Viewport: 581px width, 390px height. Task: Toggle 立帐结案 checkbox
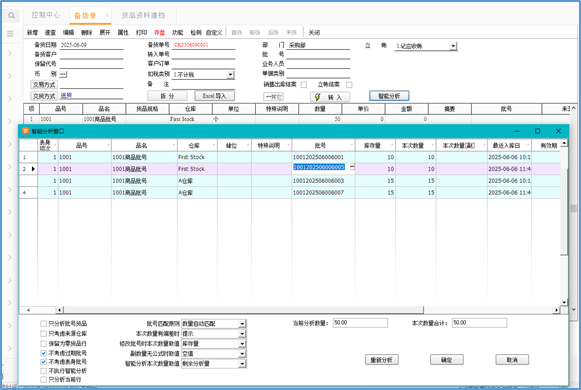point(349,85)
